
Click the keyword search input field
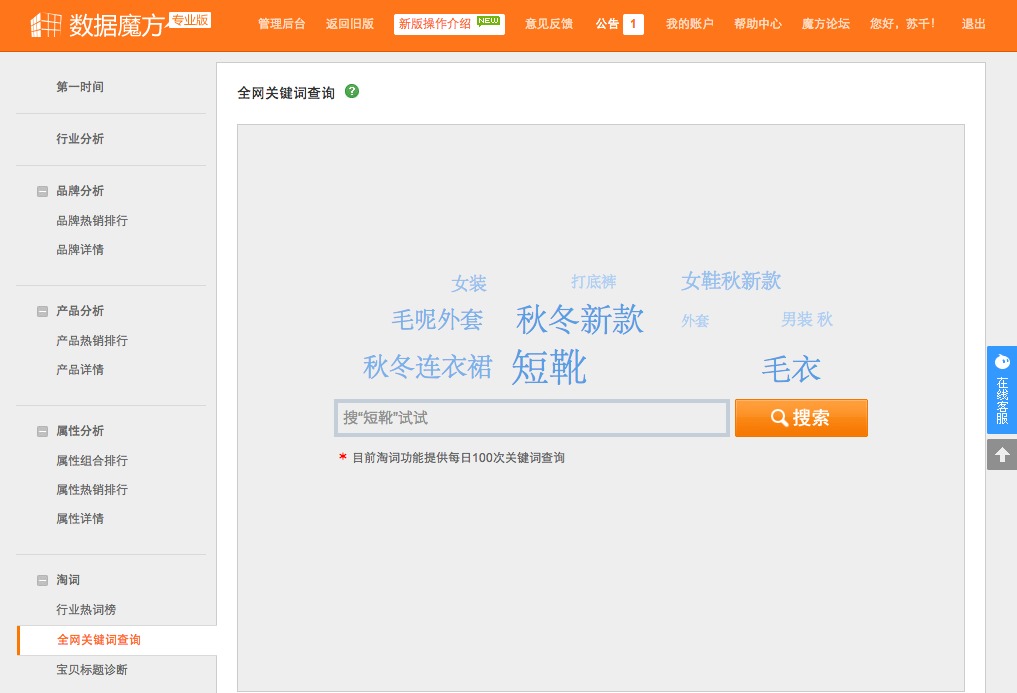click(x=531, y=418)
